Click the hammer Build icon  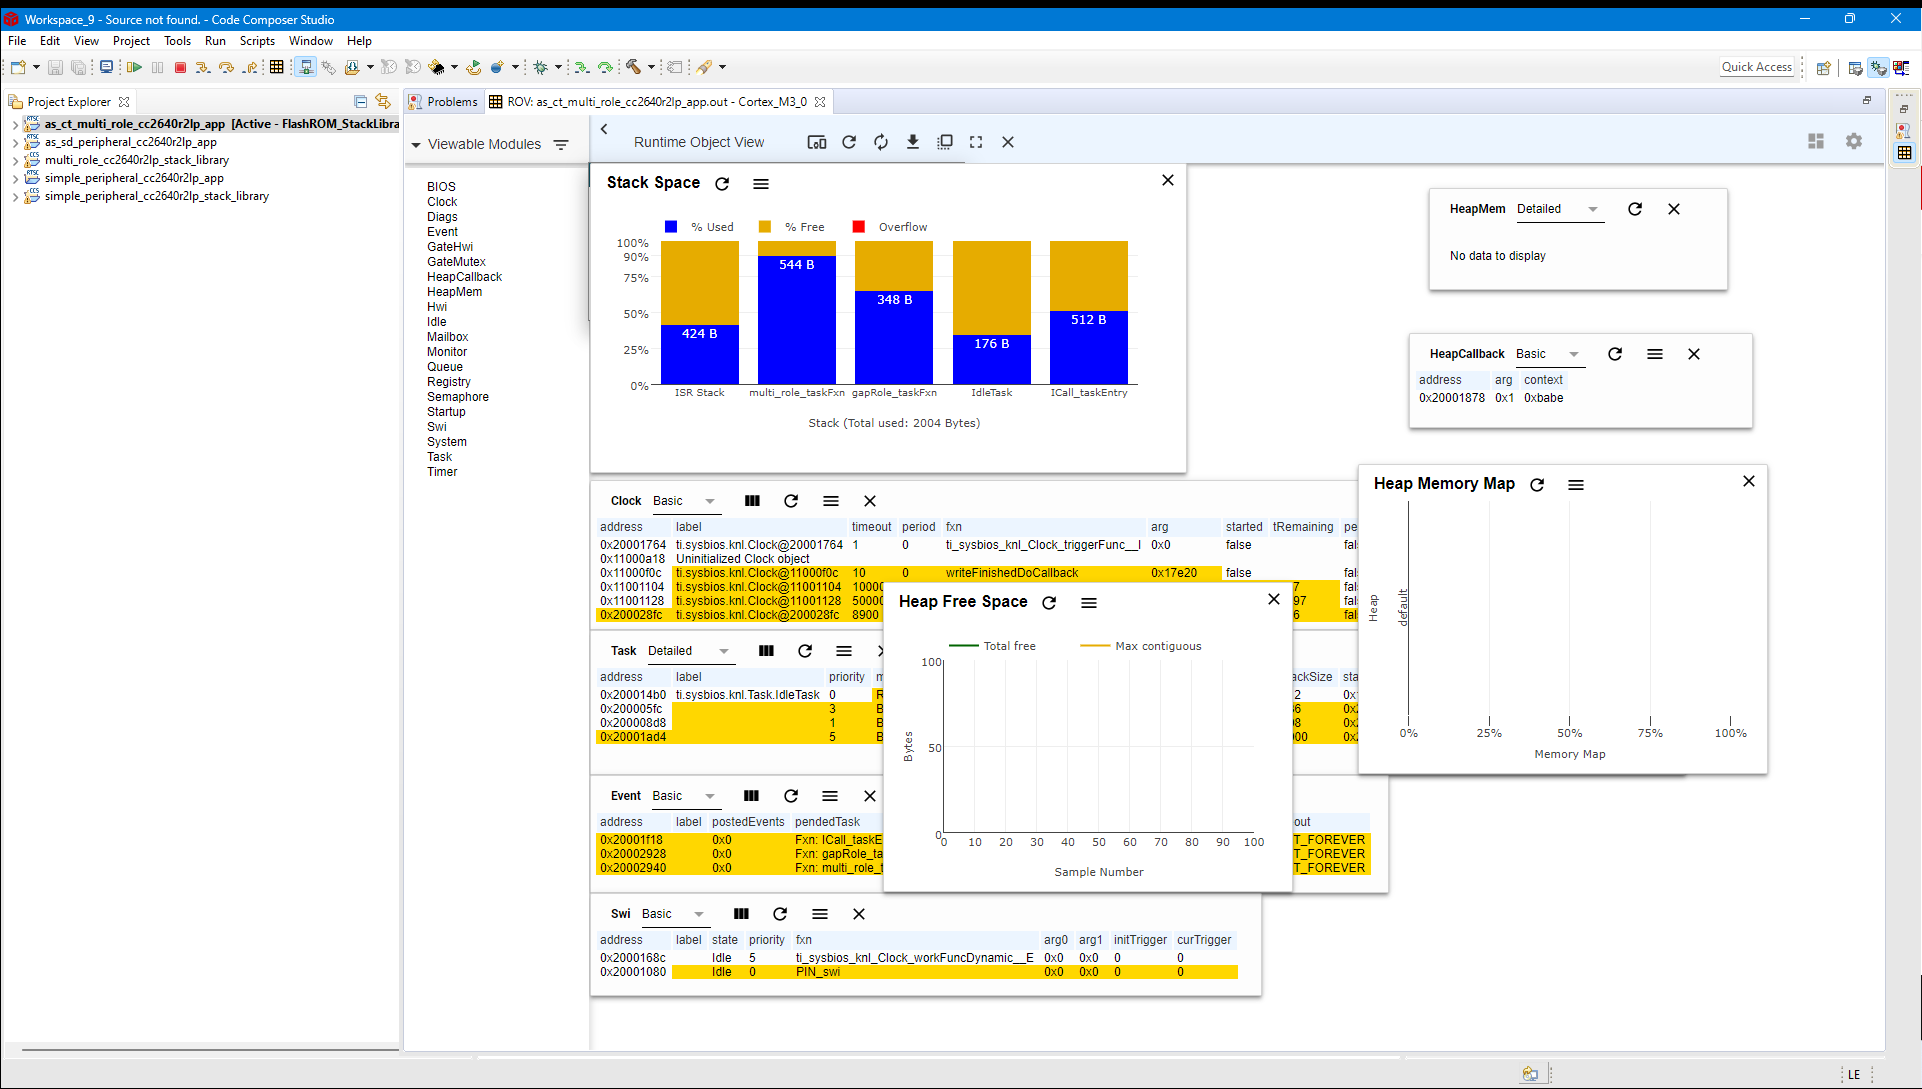pyautogui.click(x=633, y=67)
